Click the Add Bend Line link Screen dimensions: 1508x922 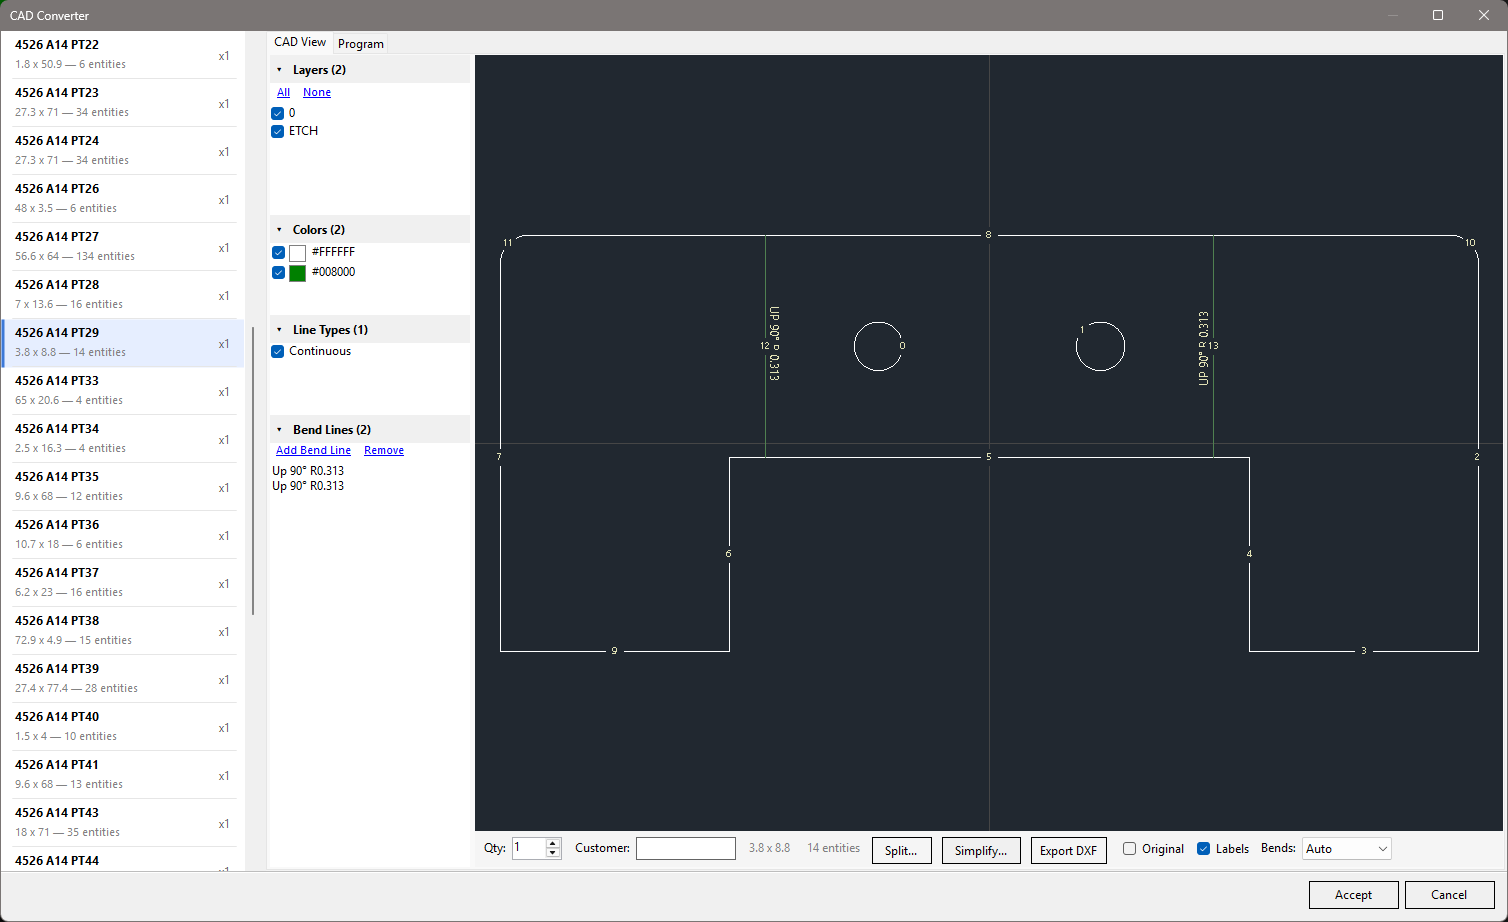313,450
